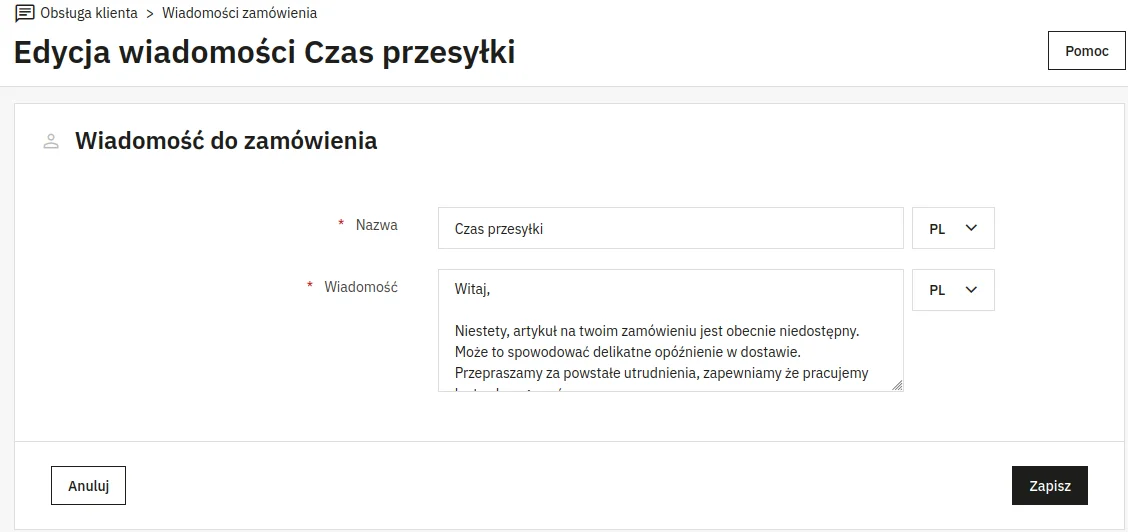Click inside the Wiadomość text area

pyautogui.click(x=670, y=331)
